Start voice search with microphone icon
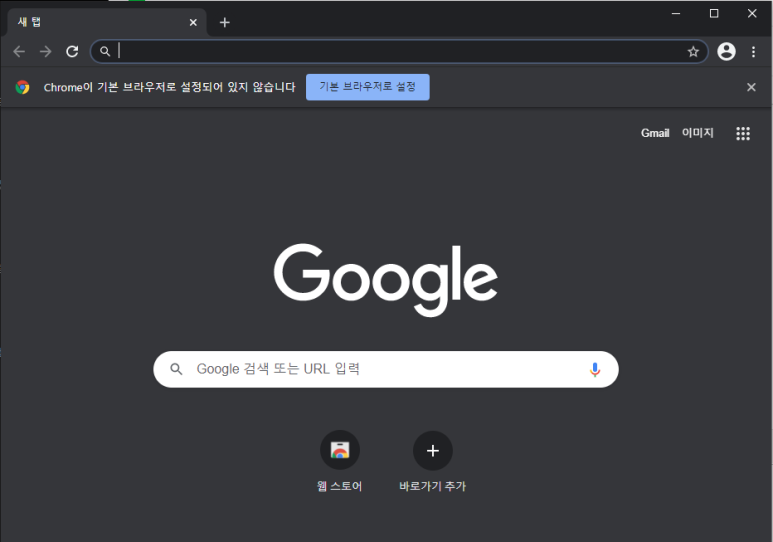Image resolution: width=773 pixels, height=542 pixels. [x=595, y=369]
